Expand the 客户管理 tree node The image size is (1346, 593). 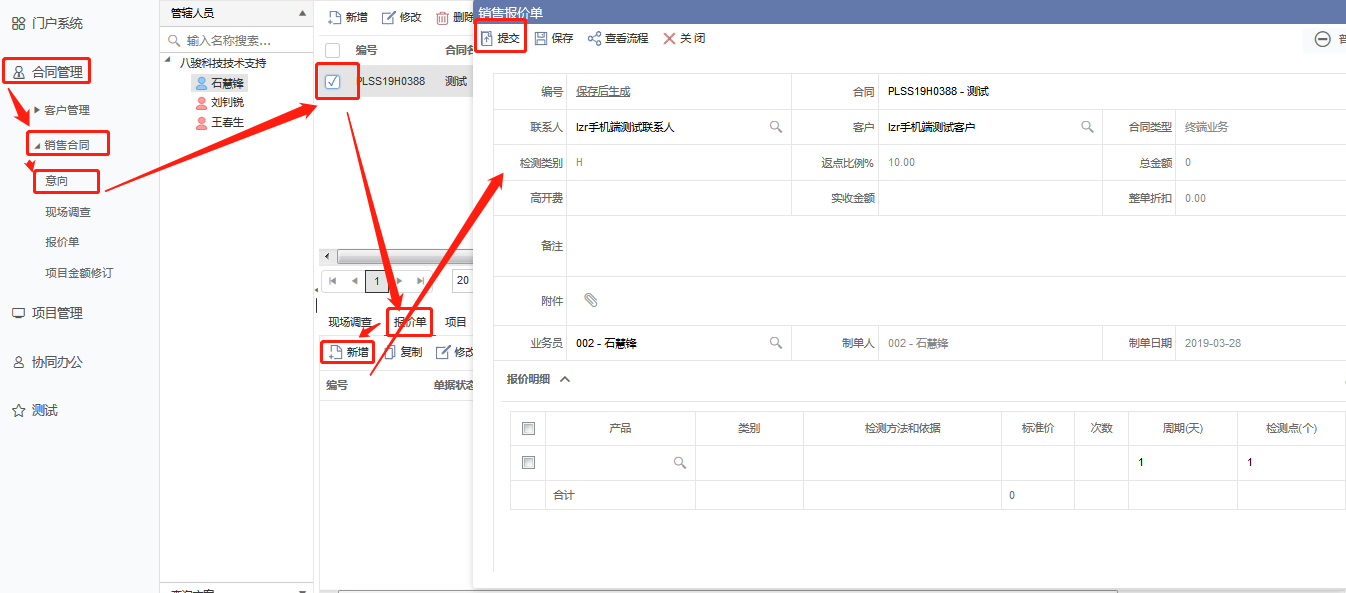(x=38, y=110)
